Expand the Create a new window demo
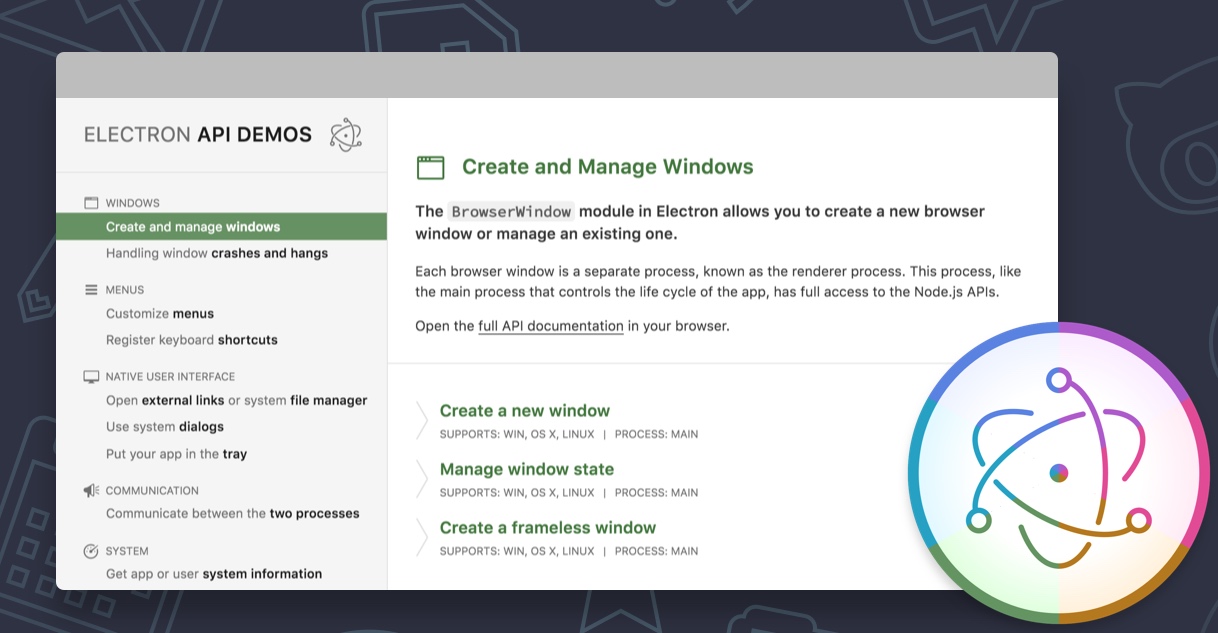1218x633 pixels. pyautogui.click(x=525, y=411)
